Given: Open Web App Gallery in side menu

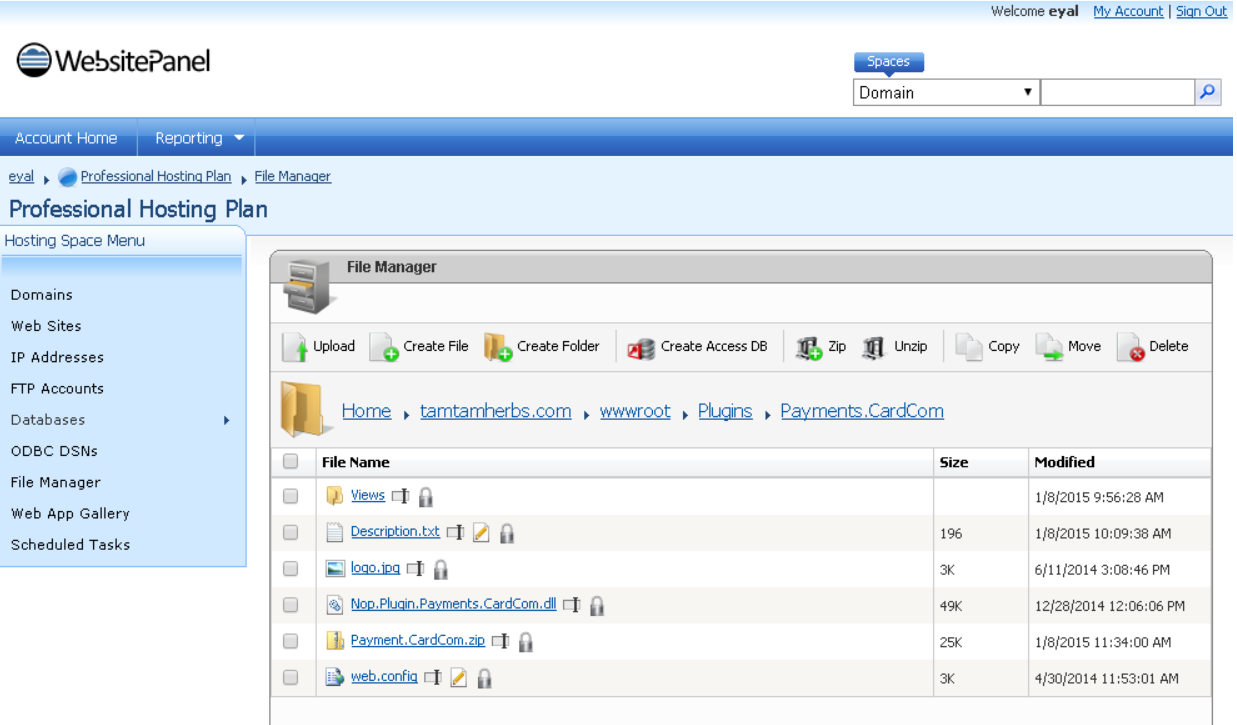Looking at the screenshot, I should (x=70, y=513).
